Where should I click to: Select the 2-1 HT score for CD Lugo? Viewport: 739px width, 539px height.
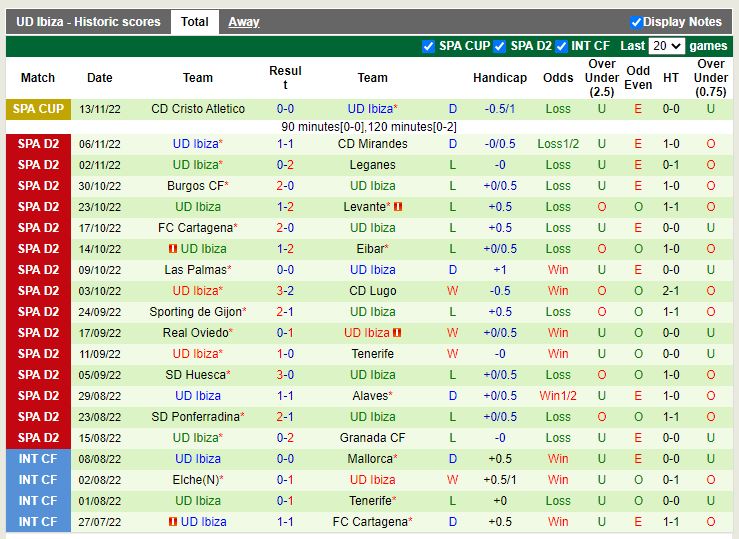point(671,291)
